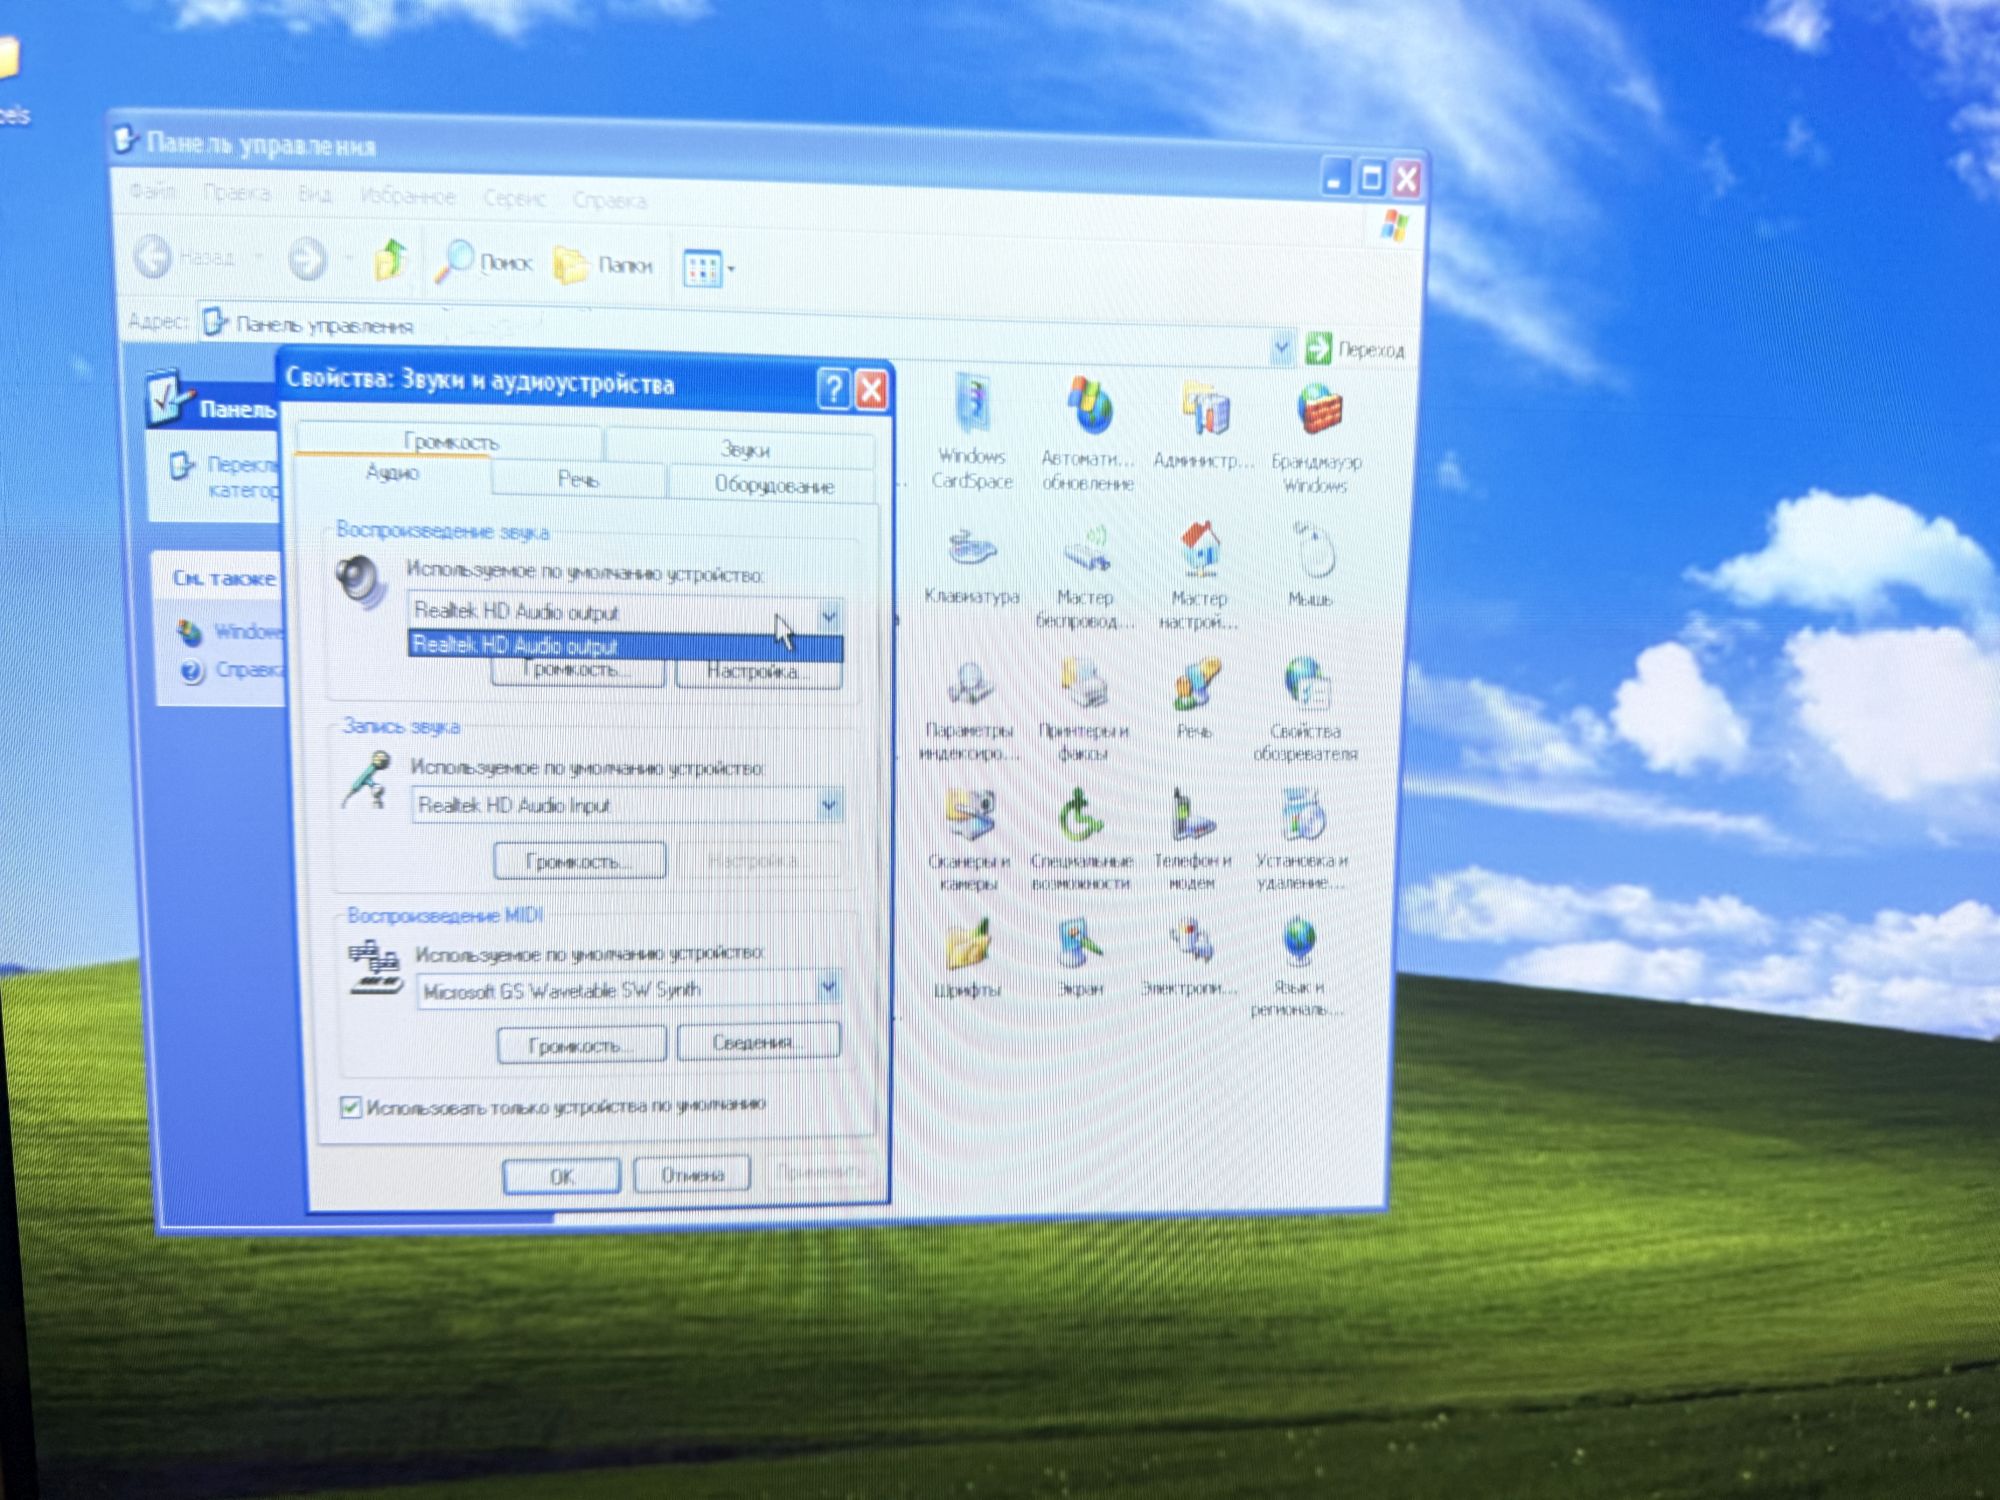The width and height of the screenshot is (2000, 1500).
Task: Switch to the Звуки tab
Action: [744, 449]
